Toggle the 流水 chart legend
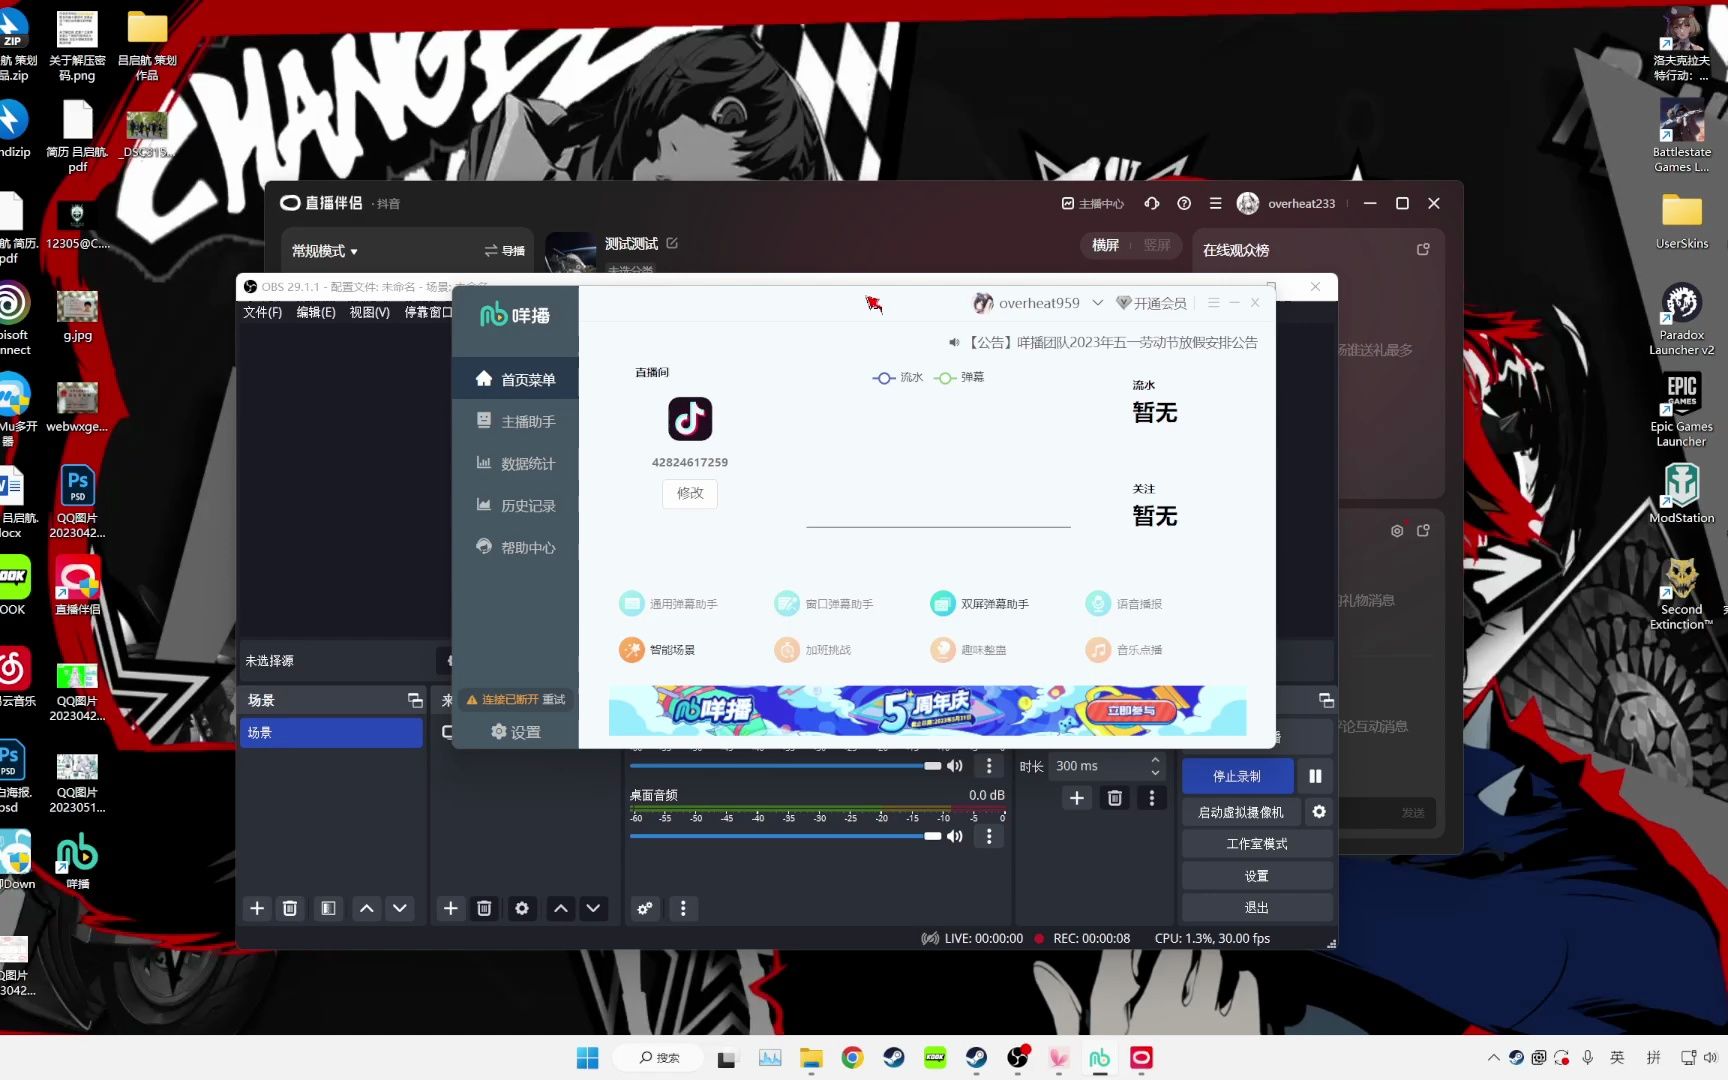This screenshot has height=1080, width=1728. (x=898, y=378)
